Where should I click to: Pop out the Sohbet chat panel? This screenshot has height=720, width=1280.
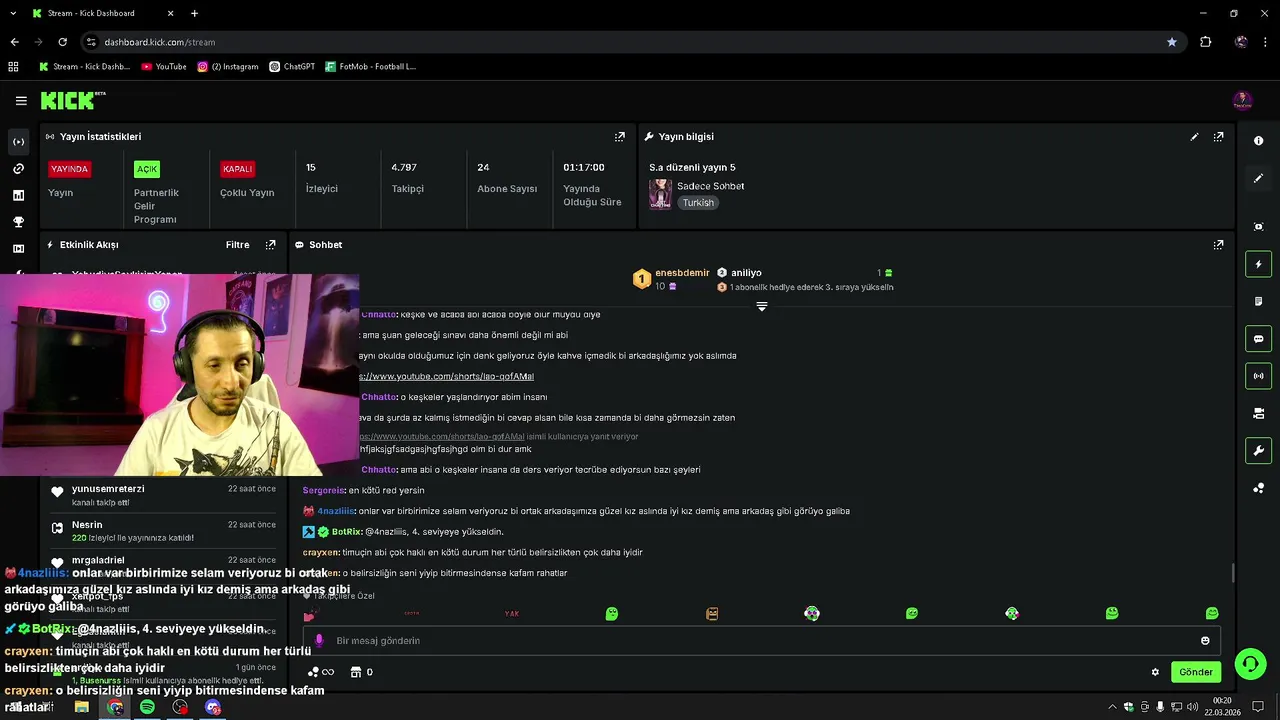(1218, 245)
